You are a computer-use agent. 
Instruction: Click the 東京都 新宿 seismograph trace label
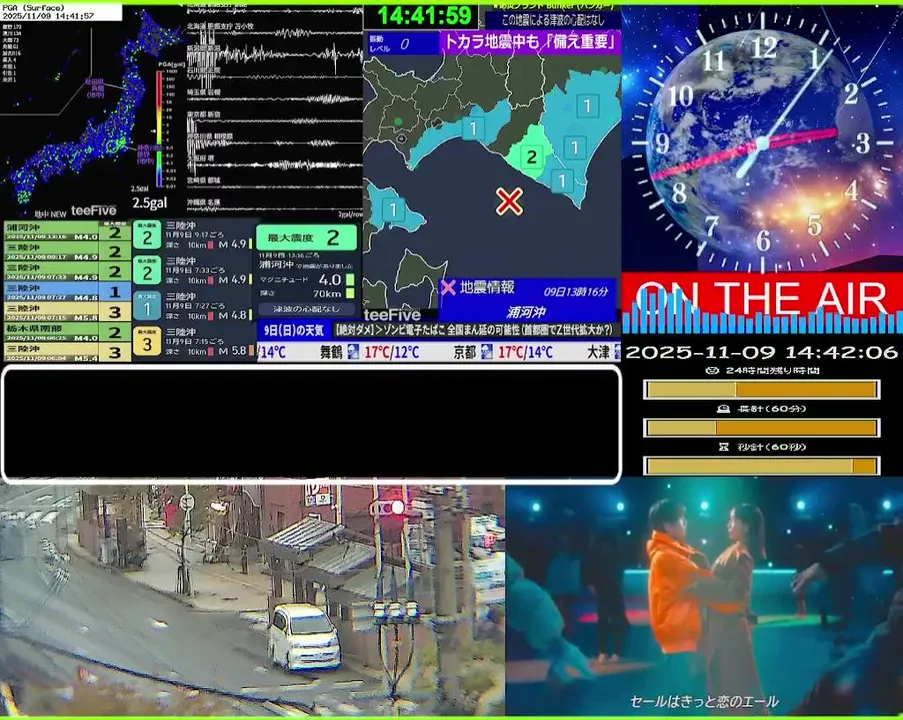click(x=204, y=115)
